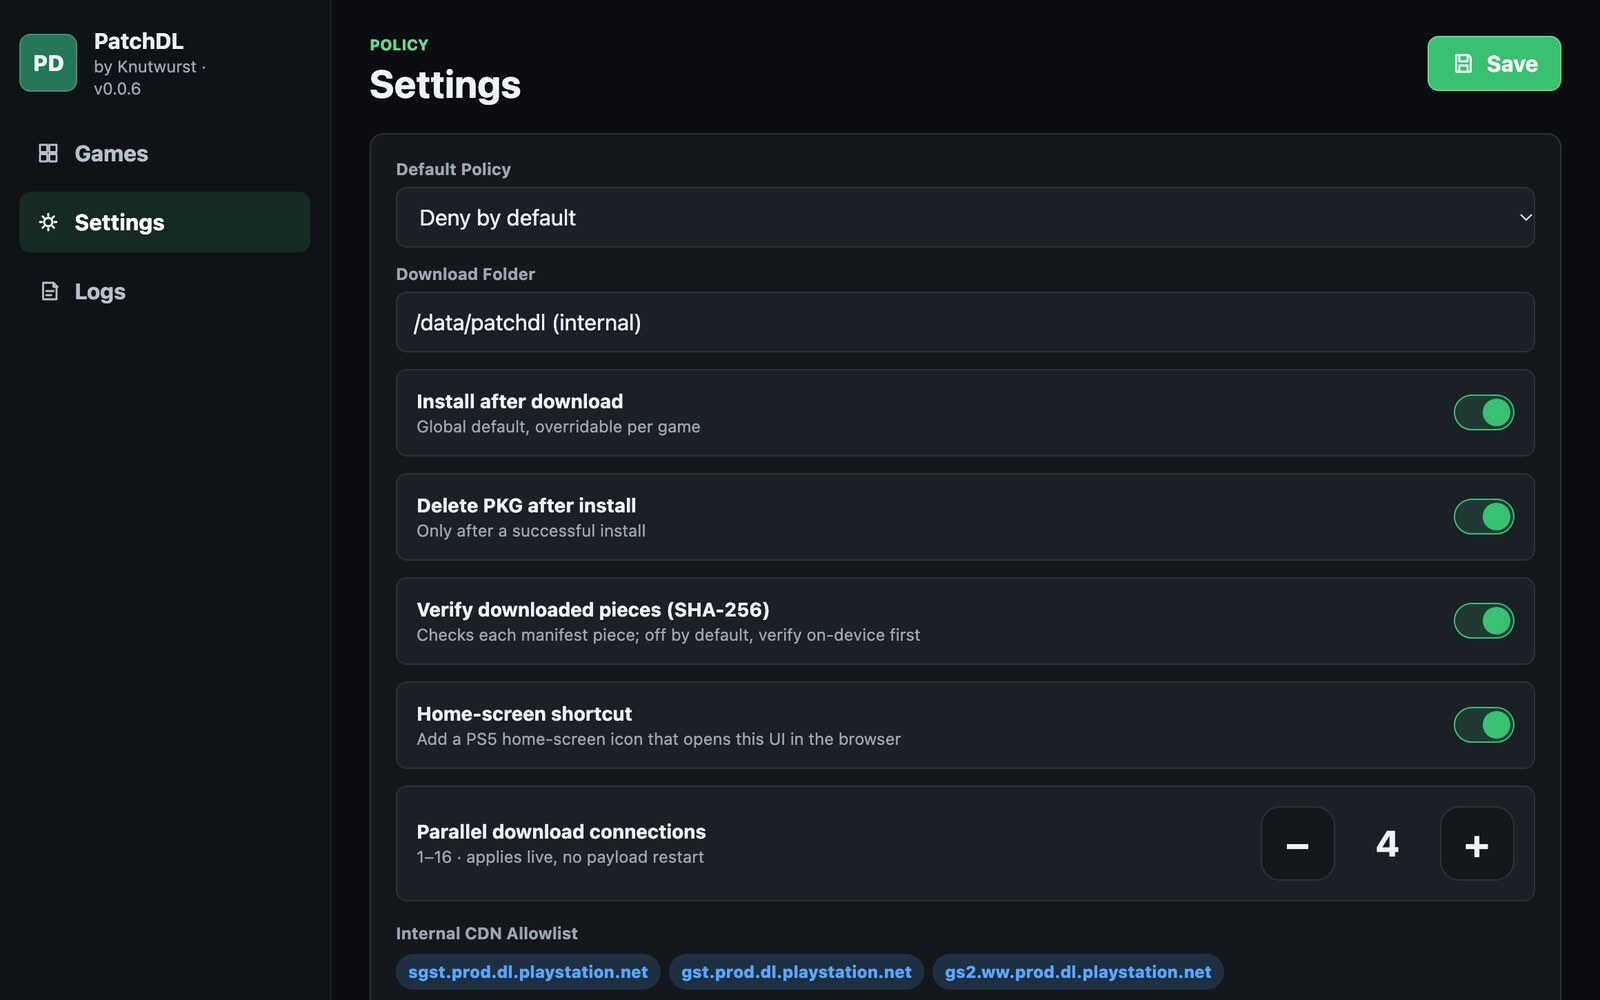Screen dimensions: 1600x1000
Task: Disable Verify downloaded pieces SHA-256 switch
Action: (1483, 621)
